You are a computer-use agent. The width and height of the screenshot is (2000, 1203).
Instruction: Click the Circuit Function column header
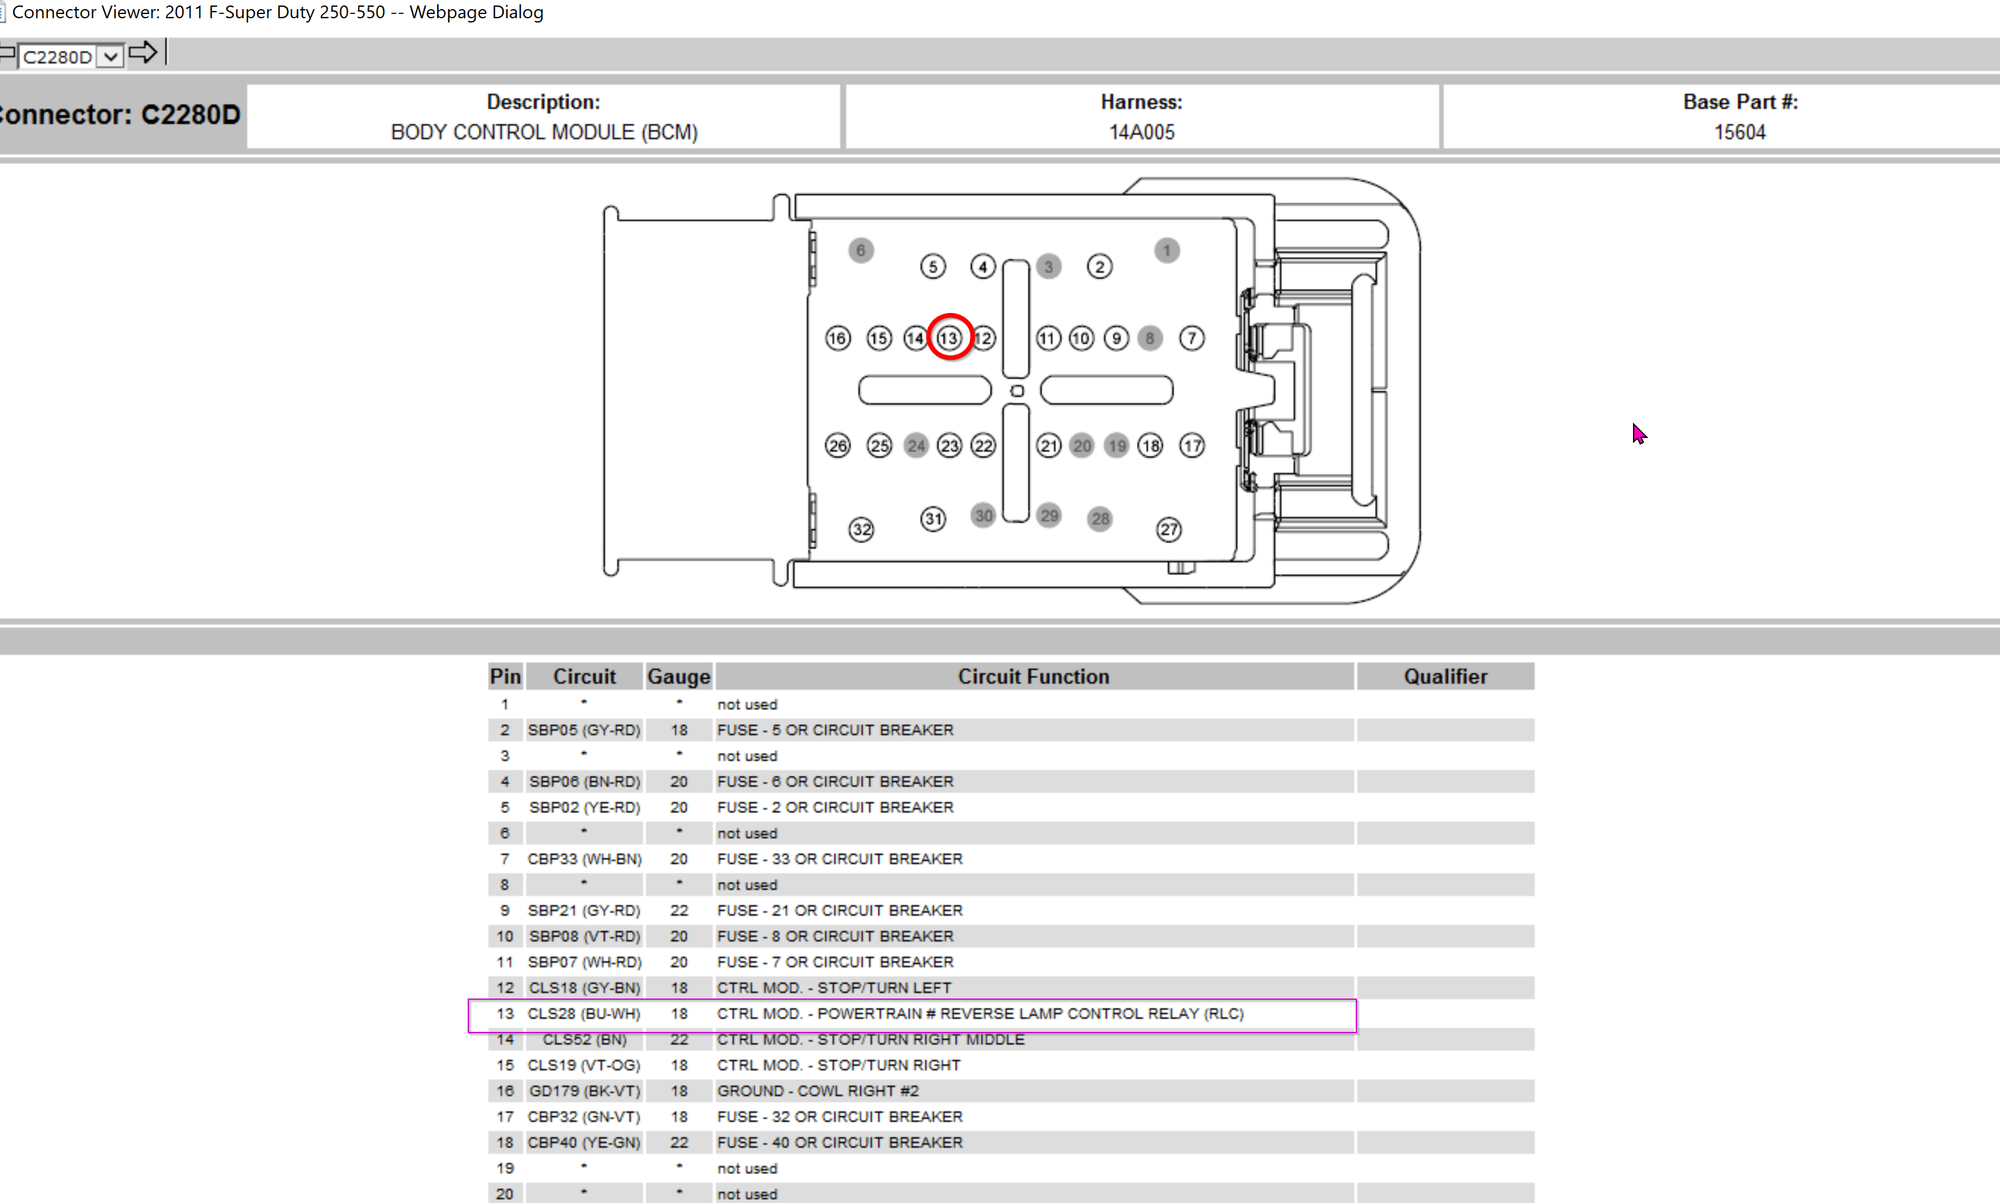point(1034,677)
